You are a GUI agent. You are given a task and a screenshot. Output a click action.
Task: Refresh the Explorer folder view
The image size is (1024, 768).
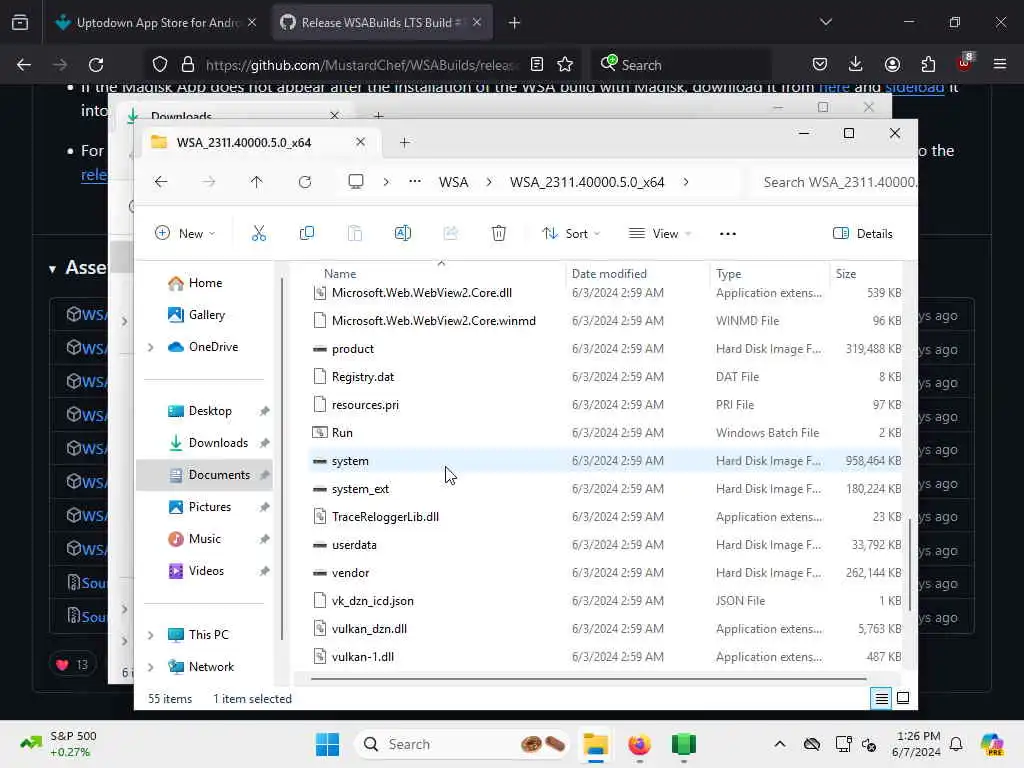pyautogui.click(x=305, y=182)
